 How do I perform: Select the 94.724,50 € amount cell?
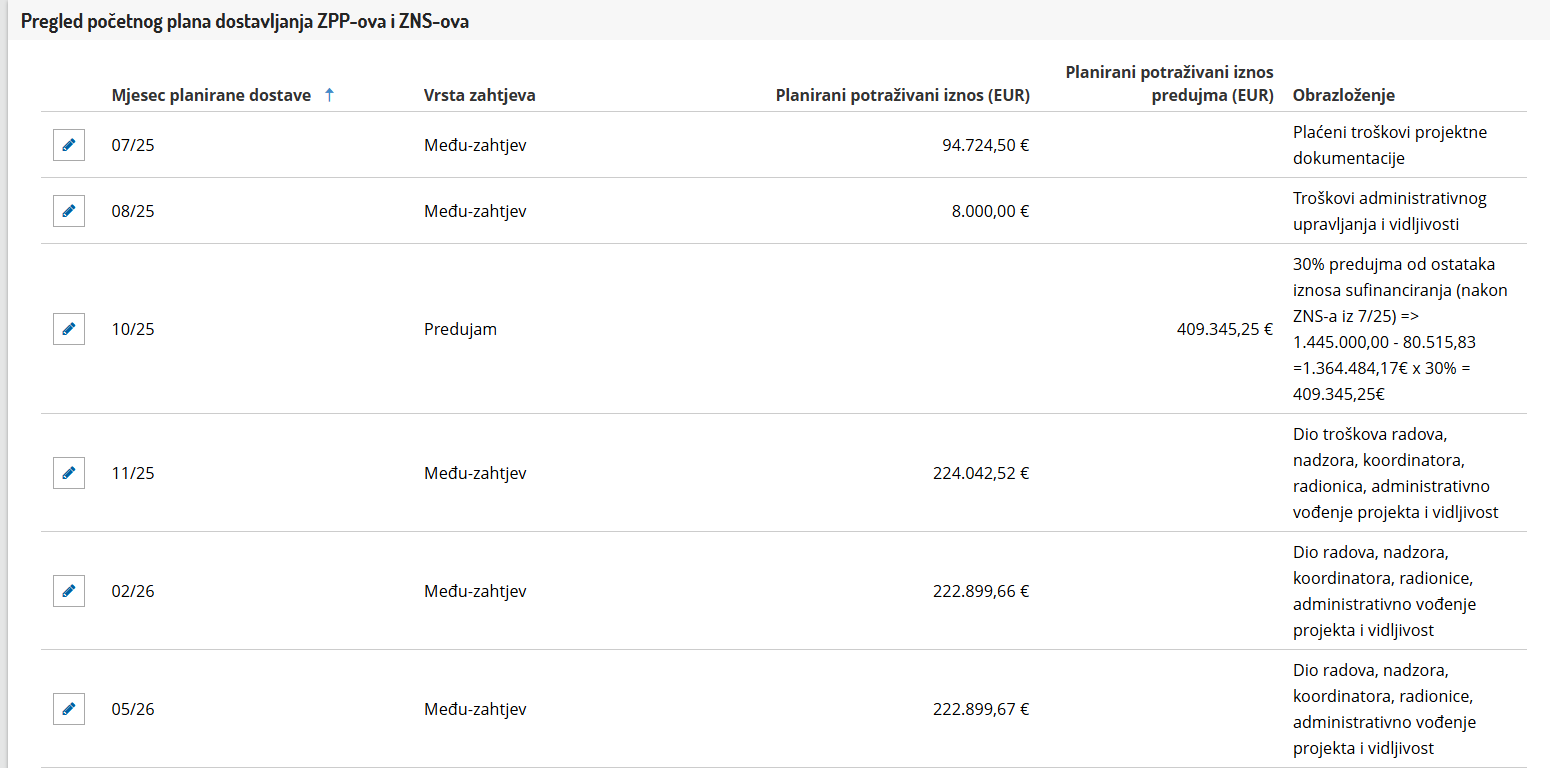pos(985,145)
